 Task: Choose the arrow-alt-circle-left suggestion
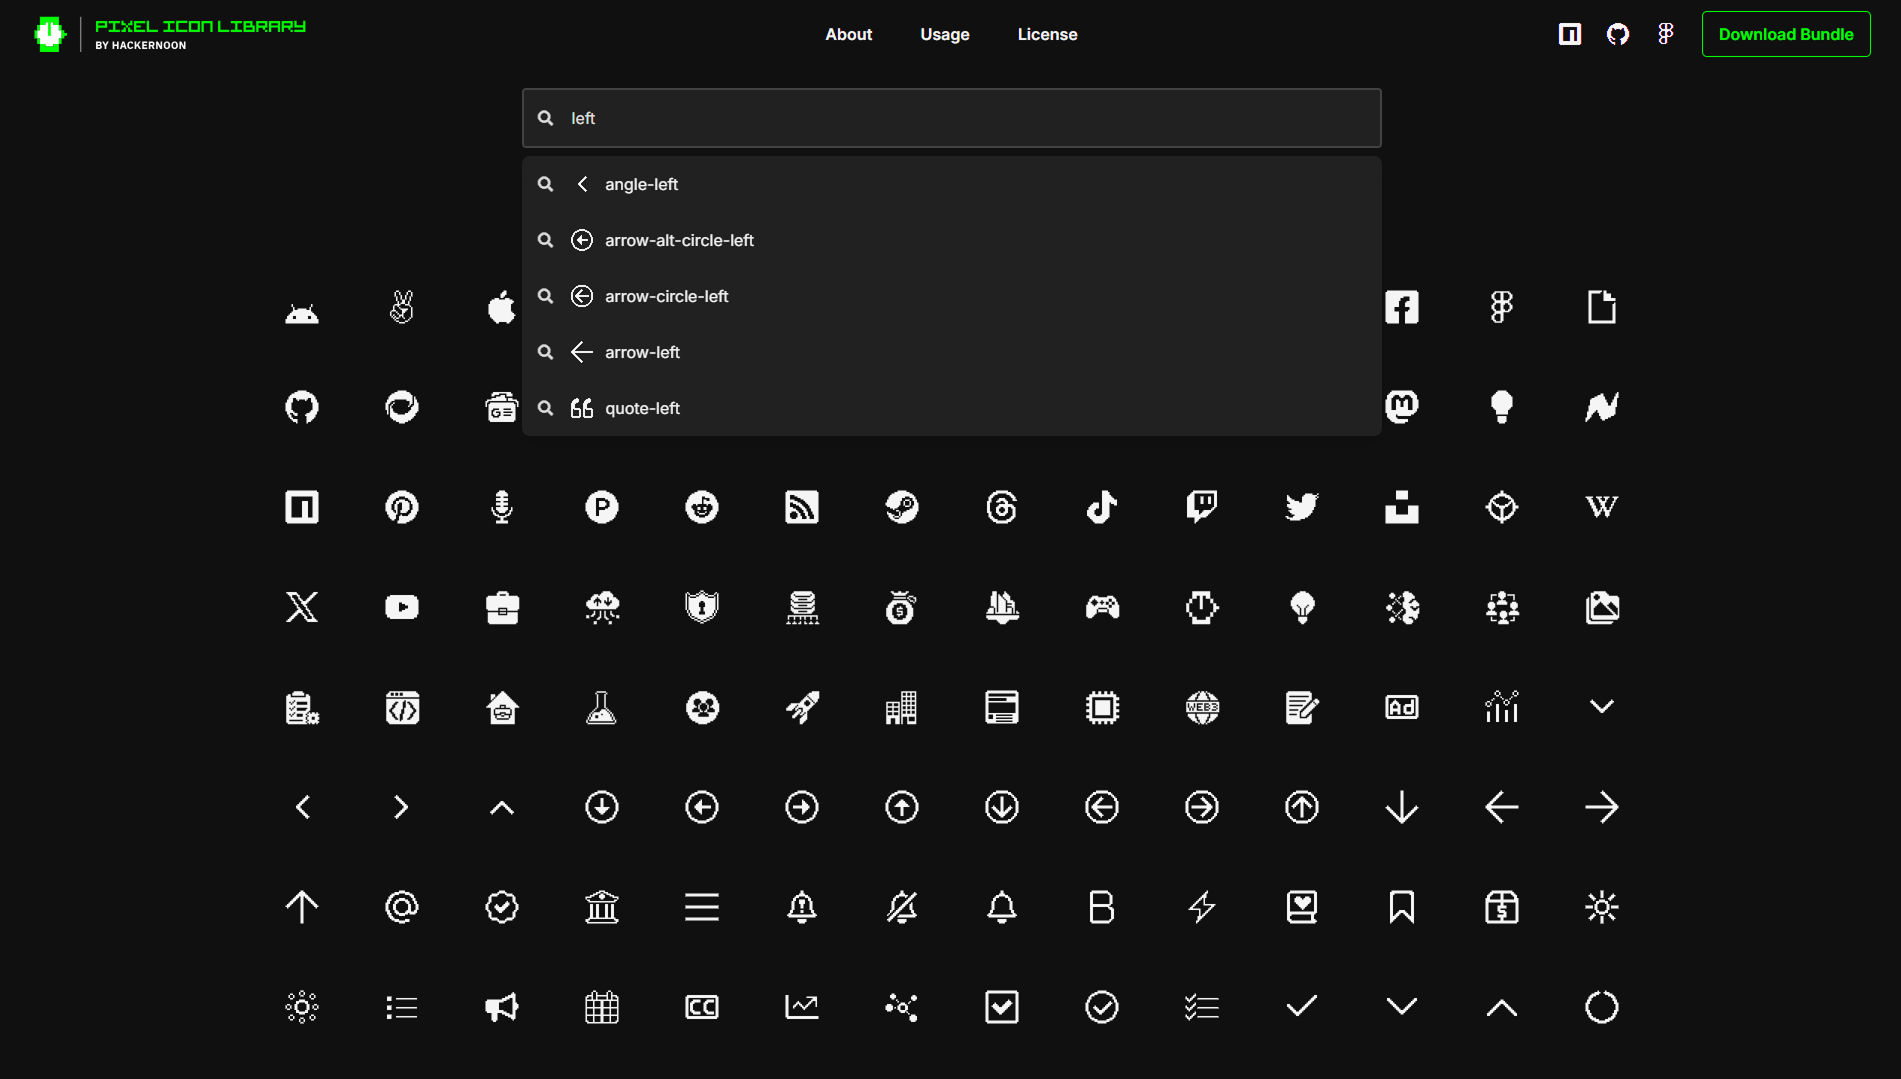click(952, 240)
